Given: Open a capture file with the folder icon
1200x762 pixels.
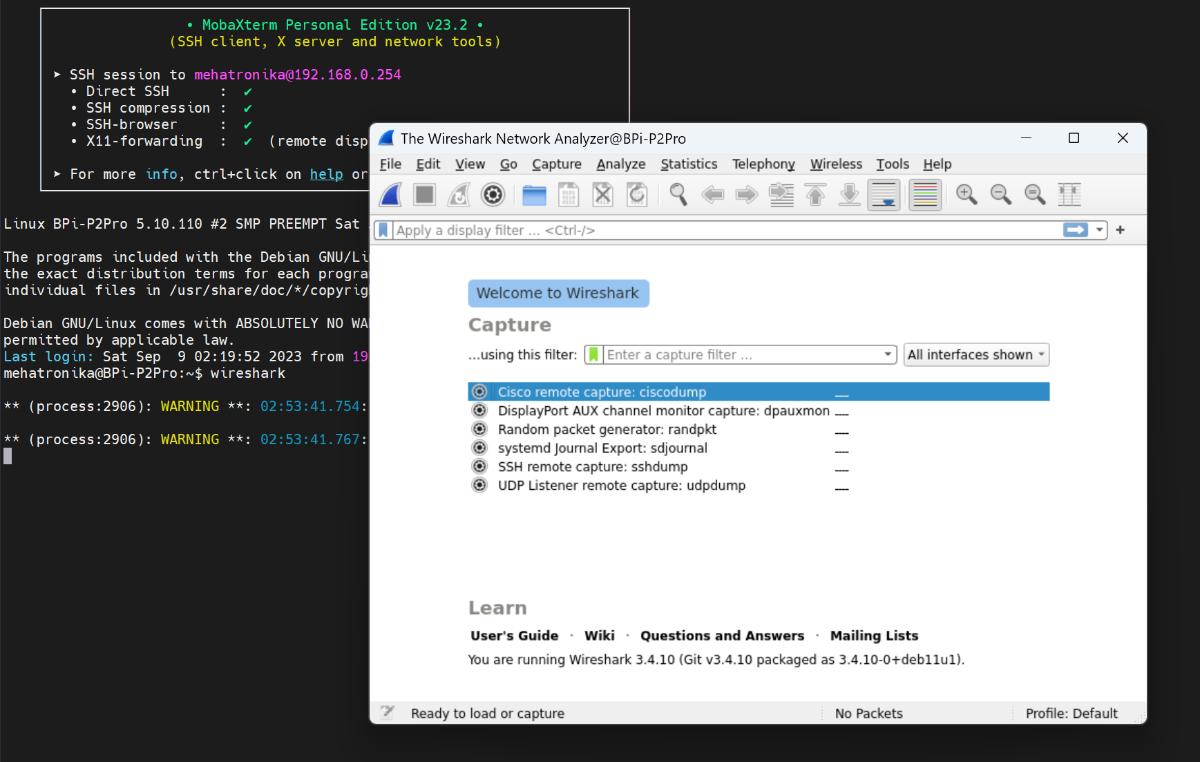Looking at the screenshot, I should pyautogui.click(x=535, y=195).
